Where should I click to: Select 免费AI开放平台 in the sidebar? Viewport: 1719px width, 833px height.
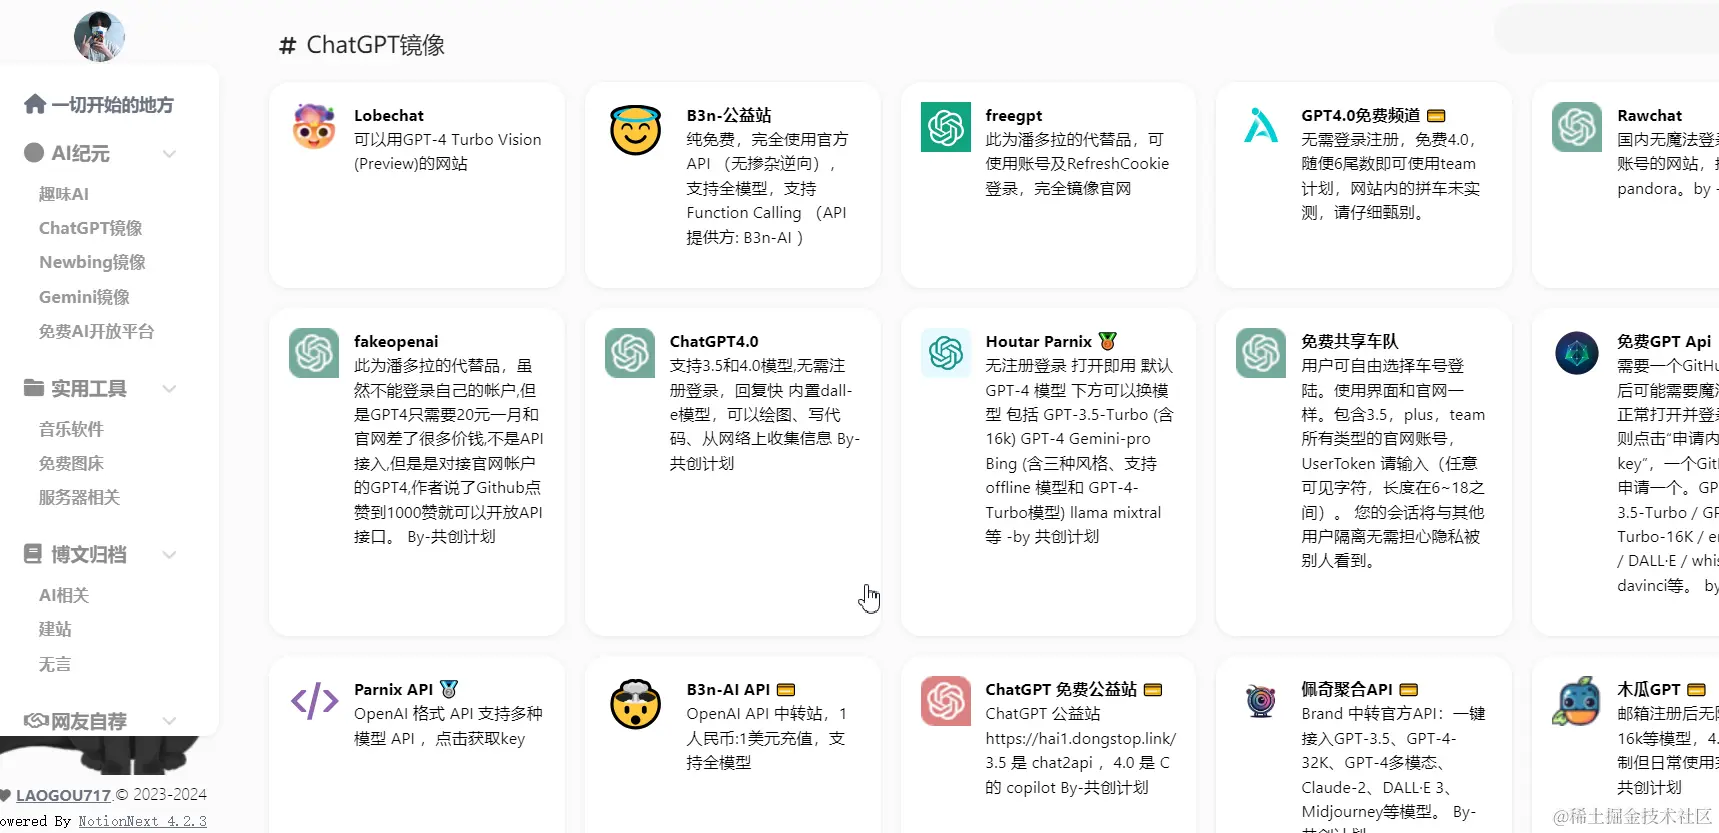click(x=96, y=331)
